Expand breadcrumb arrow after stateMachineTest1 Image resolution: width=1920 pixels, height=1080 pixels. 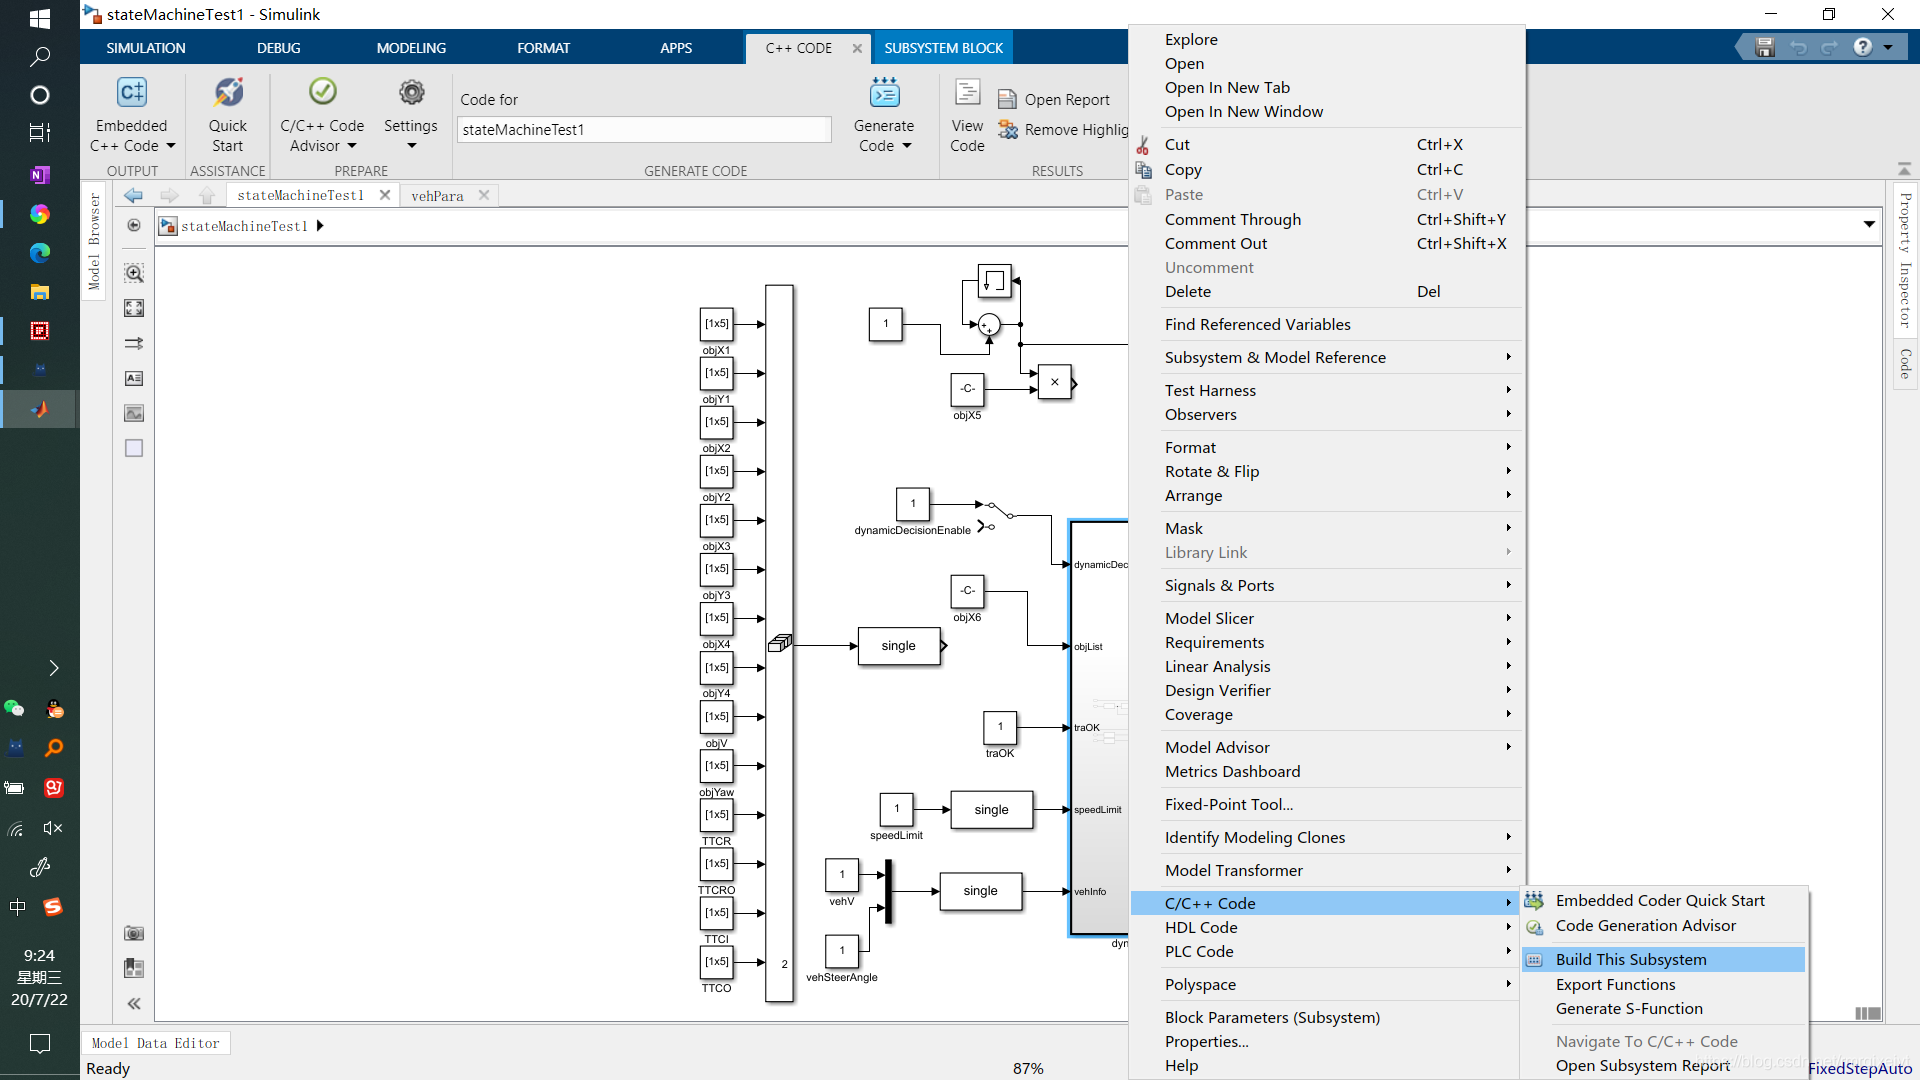point(320,226)
